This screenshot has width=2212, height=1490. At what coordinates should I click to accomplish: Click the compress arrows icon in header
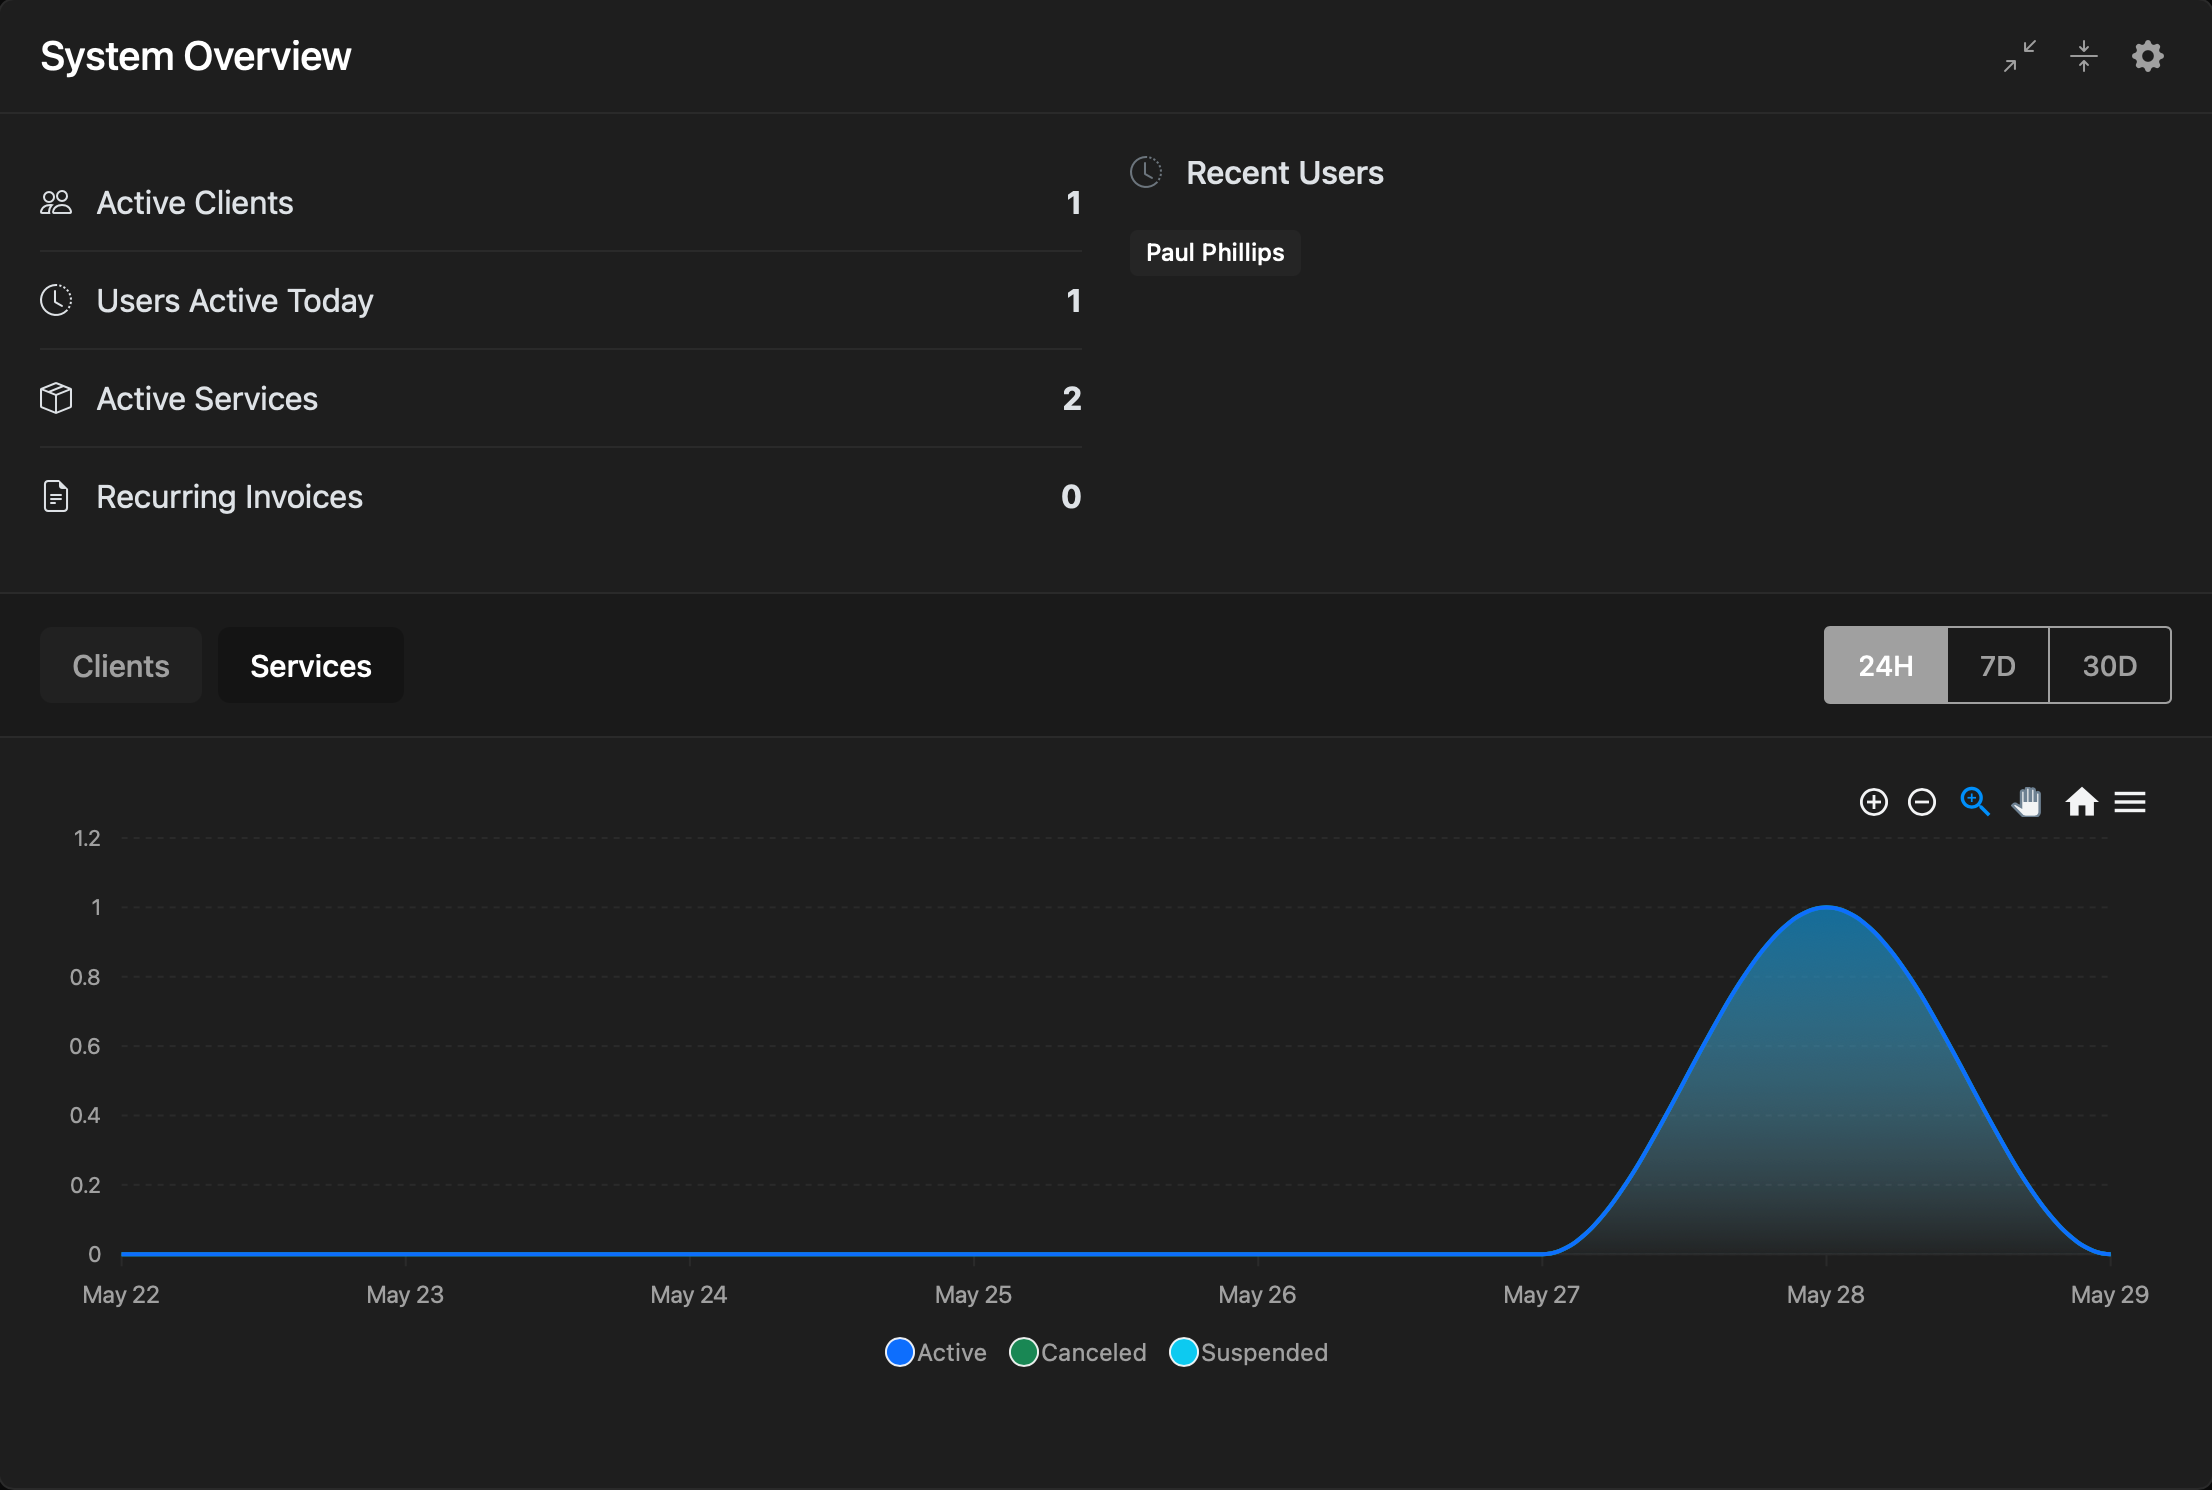click(x=2020, y=56)
